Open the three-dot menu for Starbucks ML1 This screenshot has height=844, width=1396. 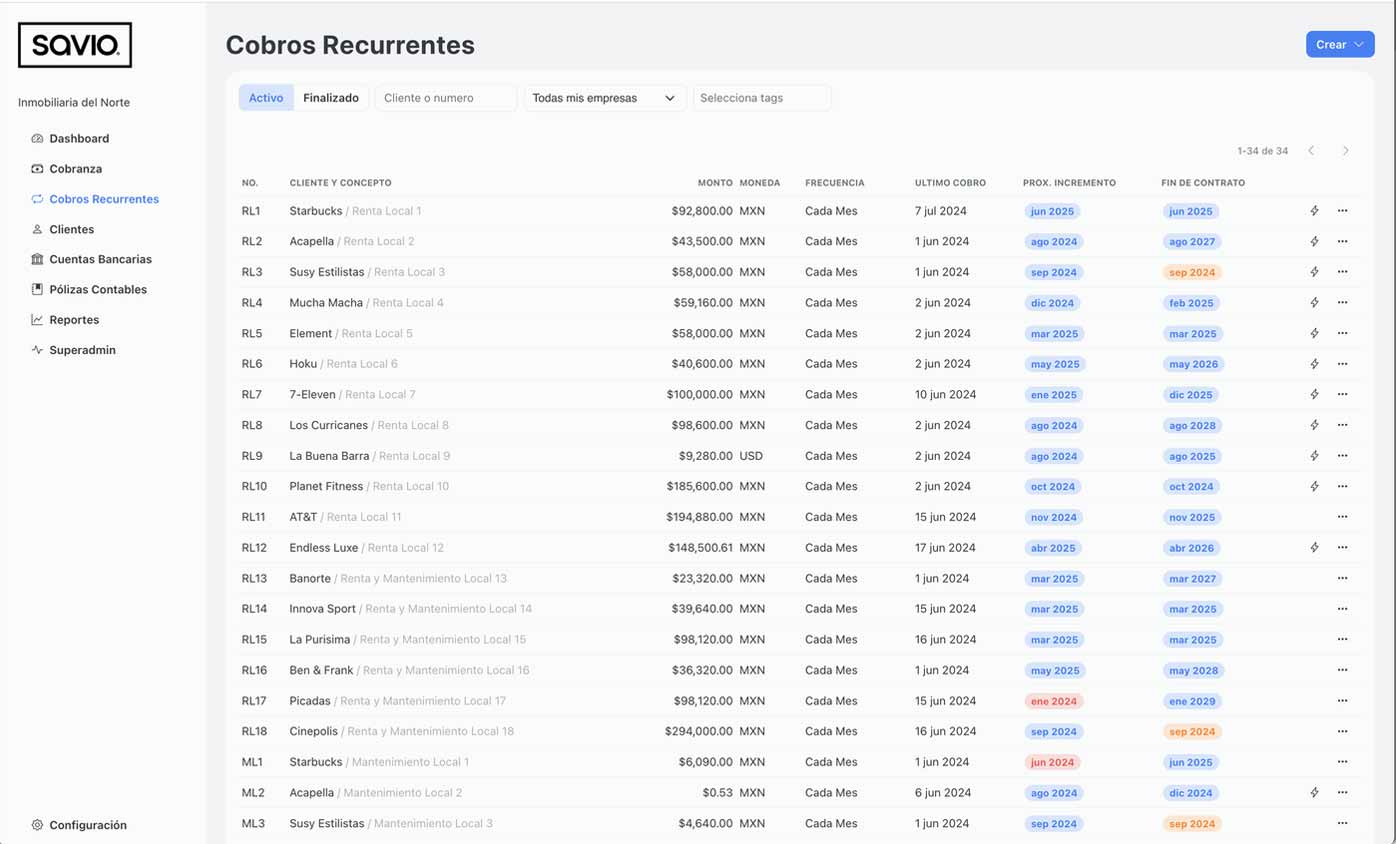1342,762
